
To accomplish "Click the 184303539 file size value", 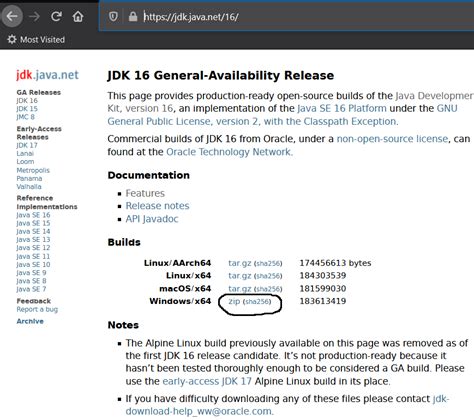I will click(323, 275).
